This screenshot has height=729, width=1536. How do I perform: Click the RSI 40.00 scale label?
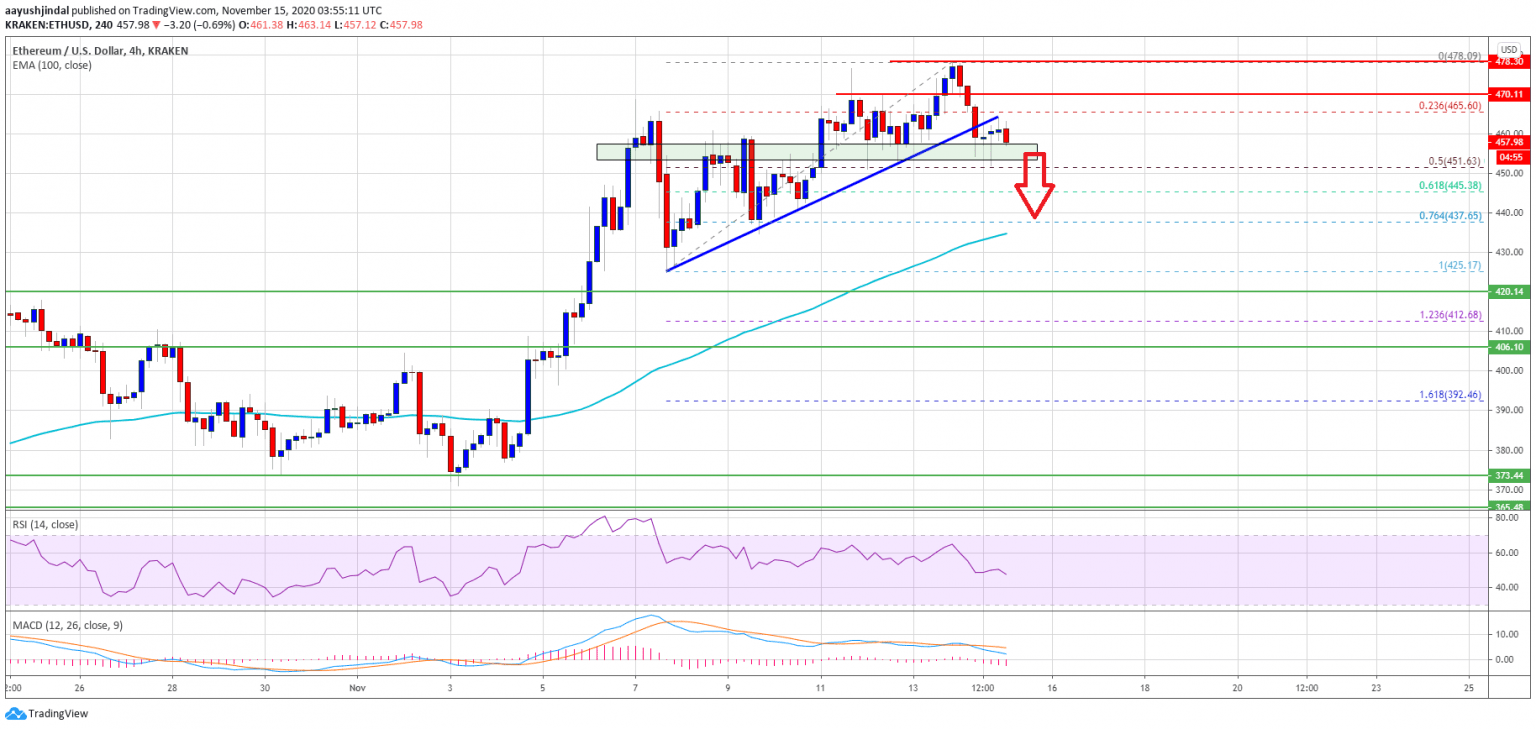click(x=1509, y=587)
